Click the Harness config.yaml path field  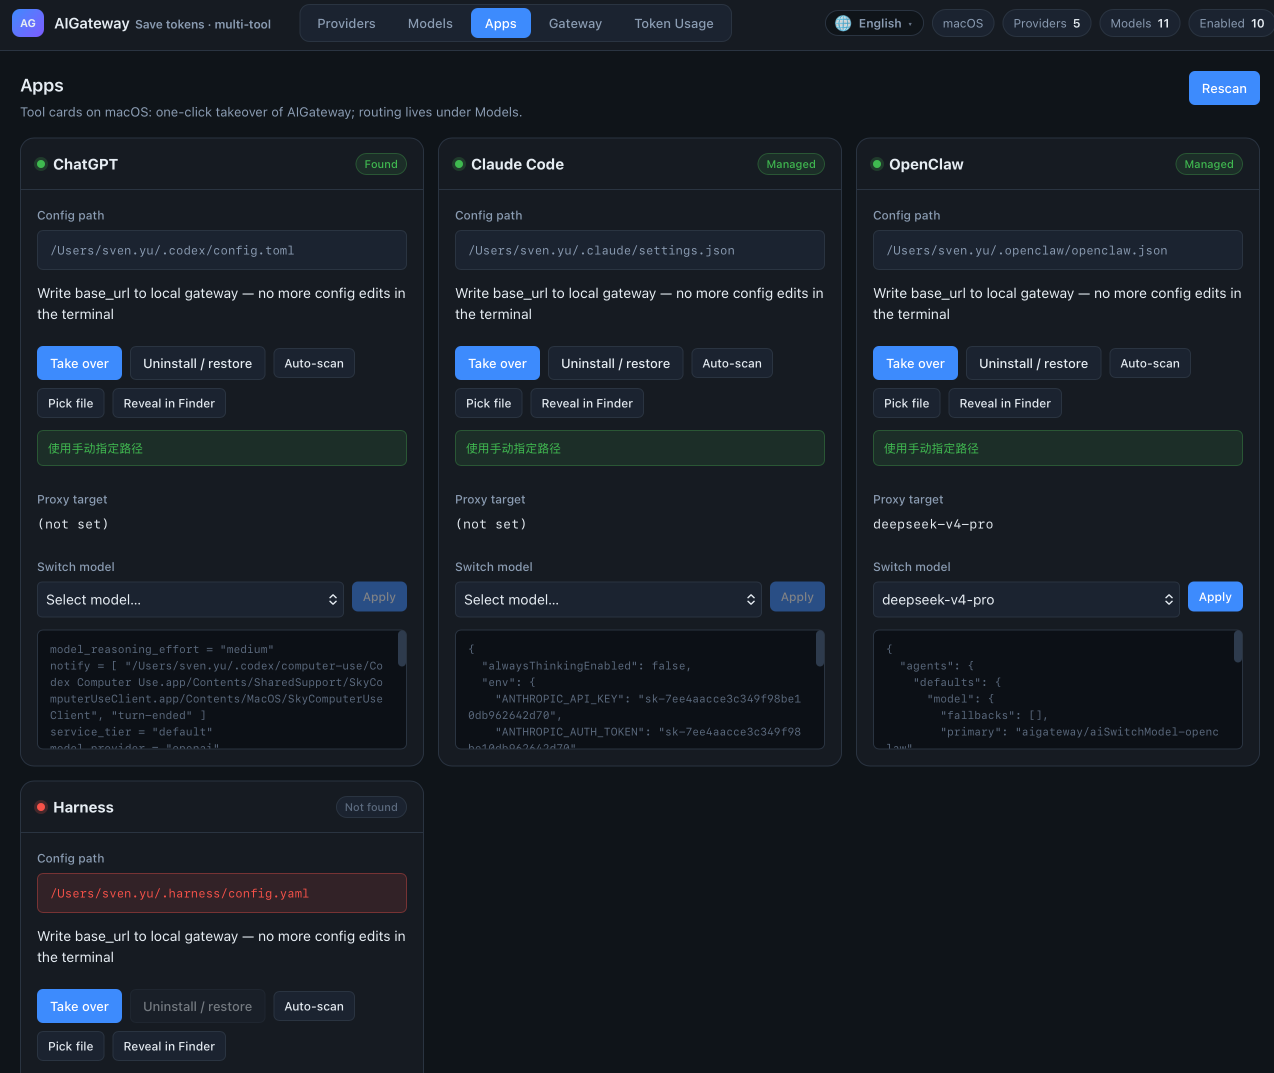point(222,893)
